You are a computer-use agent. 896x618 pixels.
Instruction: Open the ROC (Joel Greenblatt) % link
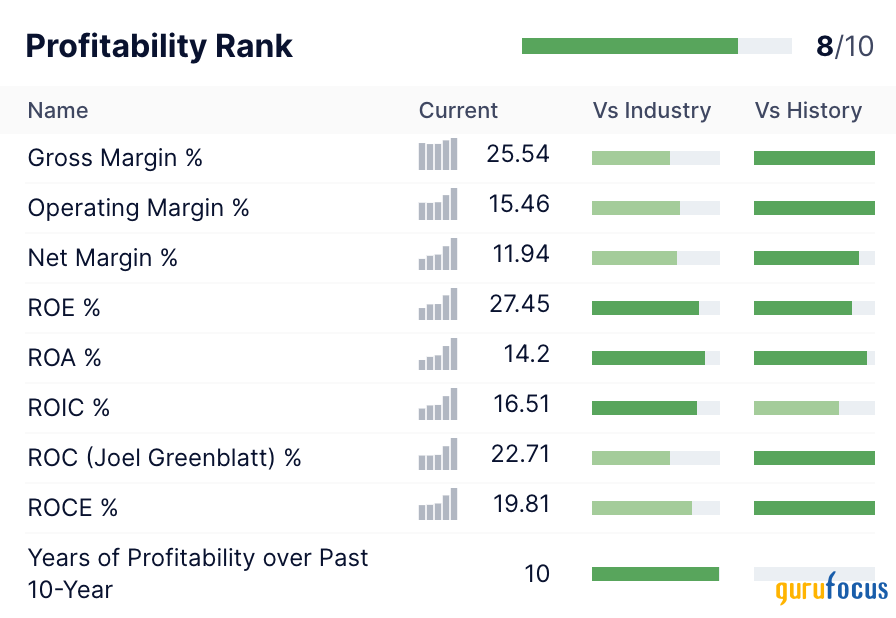164,458
